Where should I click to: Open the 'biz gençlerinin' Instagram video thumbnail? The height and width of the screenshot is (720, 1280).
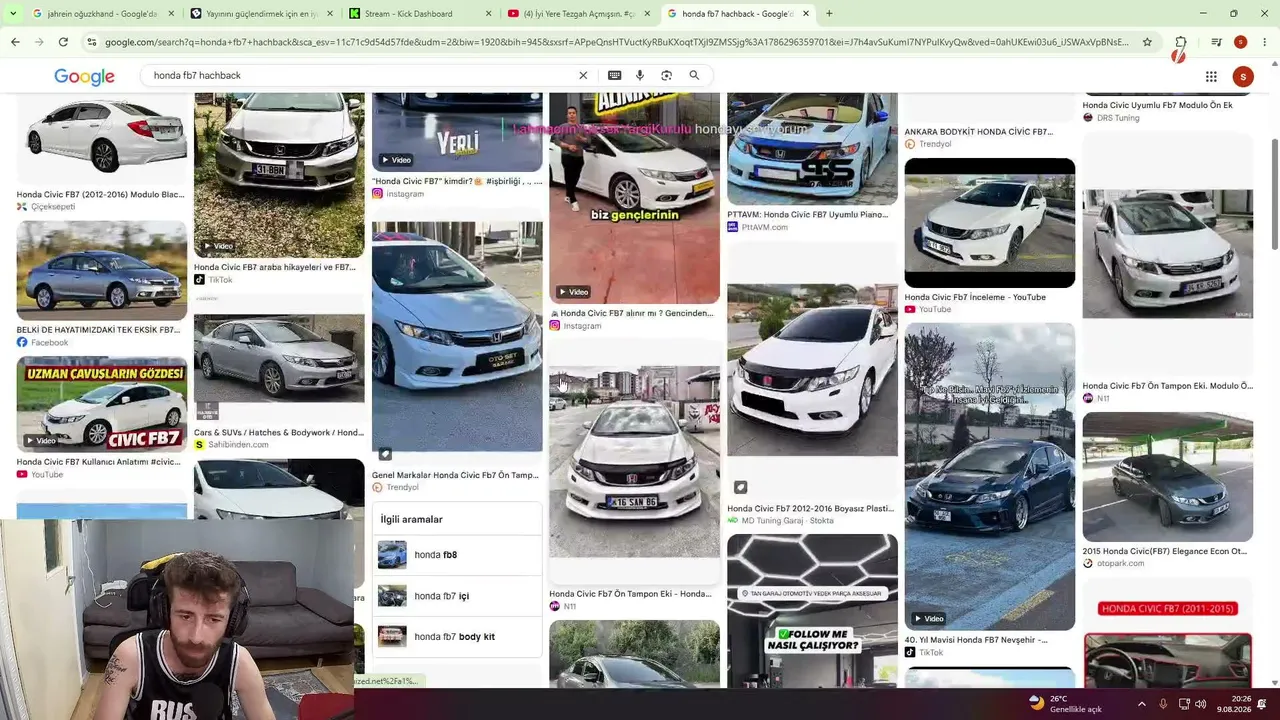[x=634, y=197]
